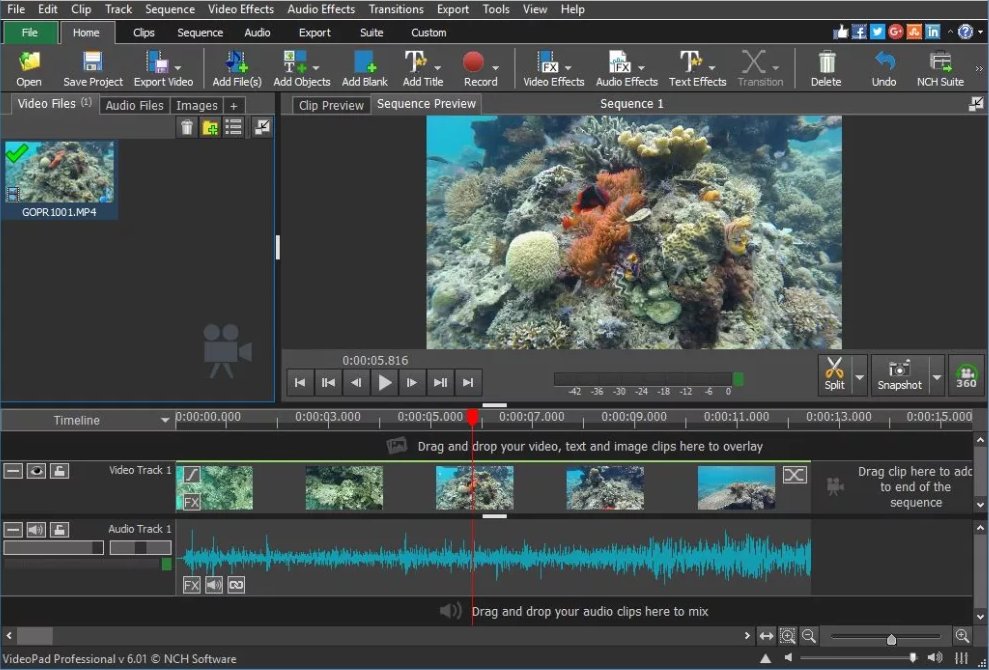989x670 pixels.
Task: Switch to the Clip Preview tab
Action: click(331, 105)
